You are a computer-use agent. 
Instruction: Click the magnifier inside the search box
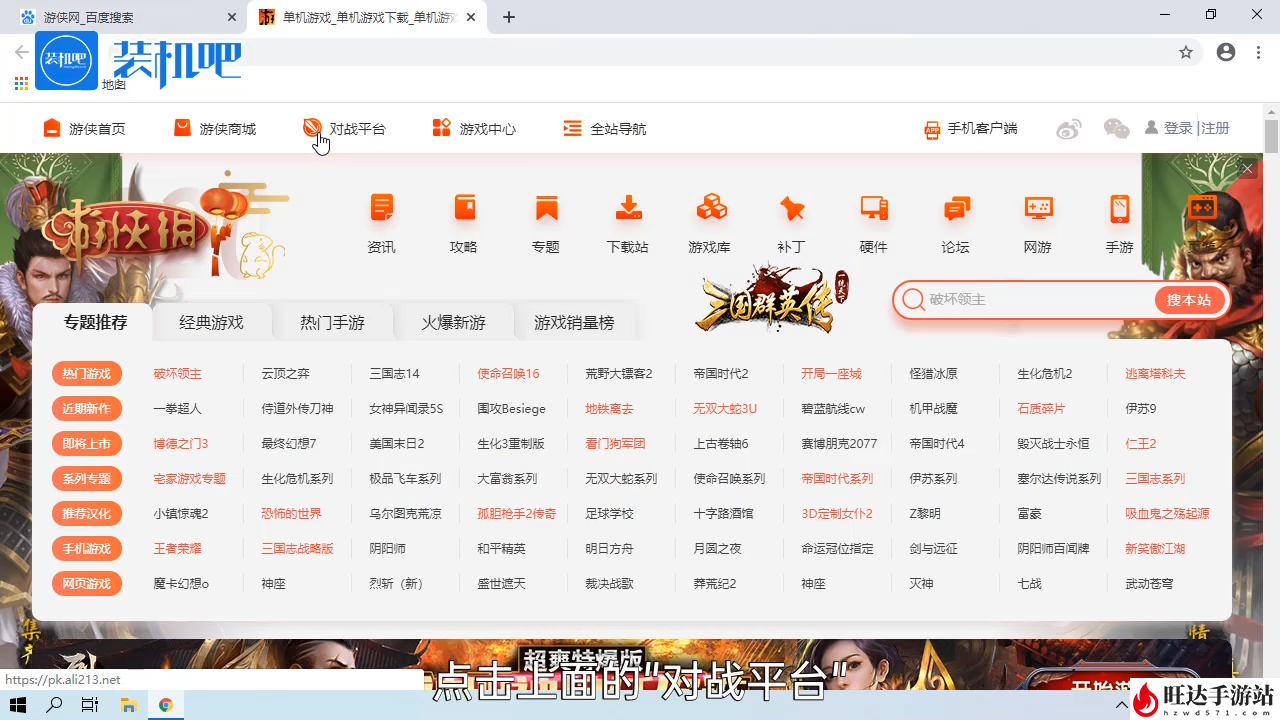[912, 299]
